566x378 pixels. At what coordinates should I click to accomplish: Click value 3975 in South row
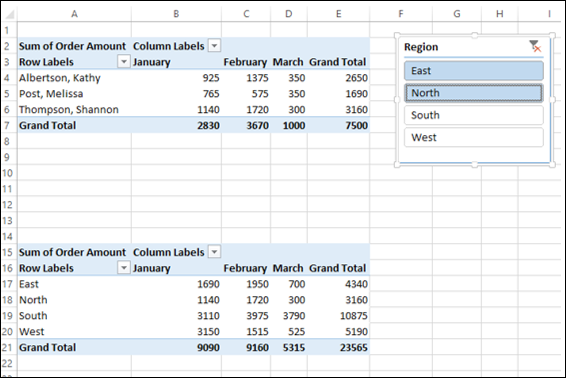257,316
